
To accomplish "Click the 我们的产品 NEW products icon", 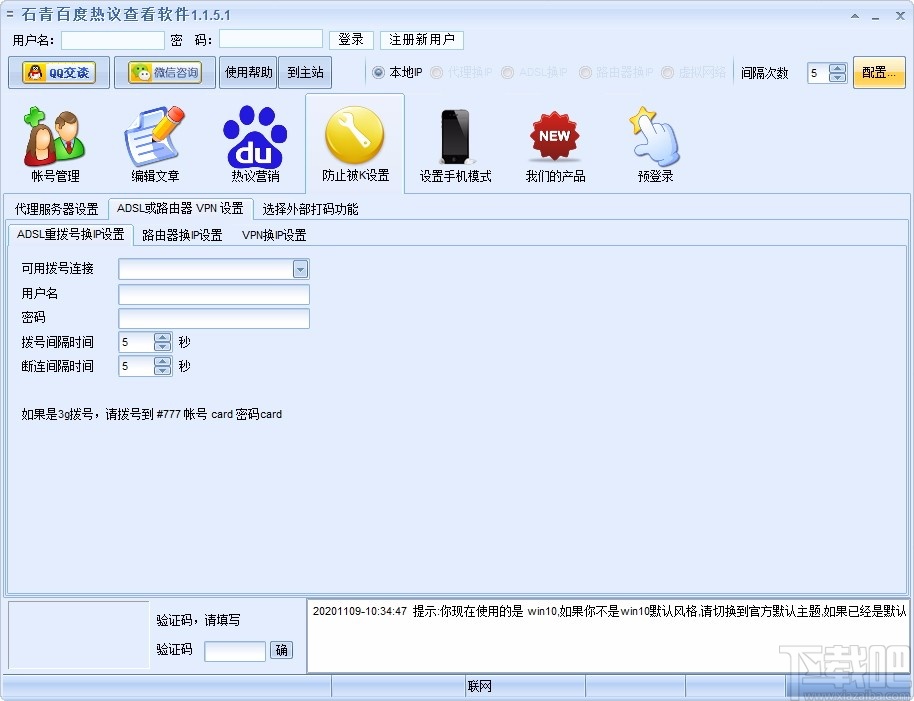I will (x=553, y=140).
